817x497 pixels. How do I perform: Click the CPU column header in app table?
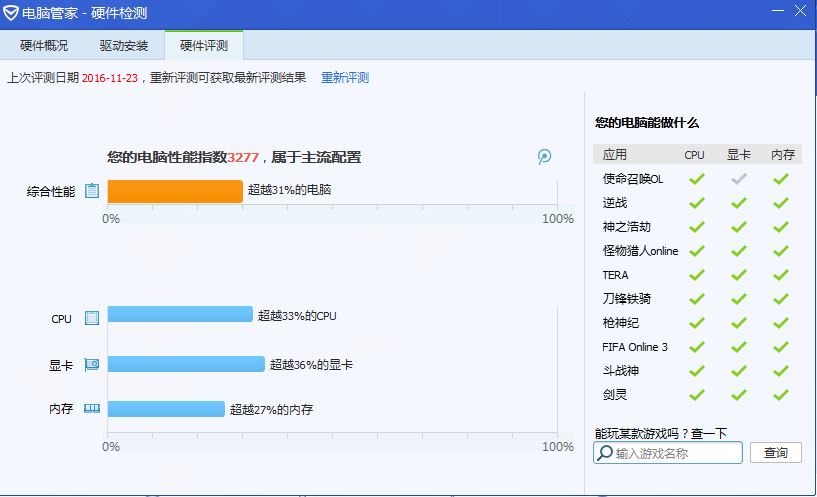tap(694, 155)
